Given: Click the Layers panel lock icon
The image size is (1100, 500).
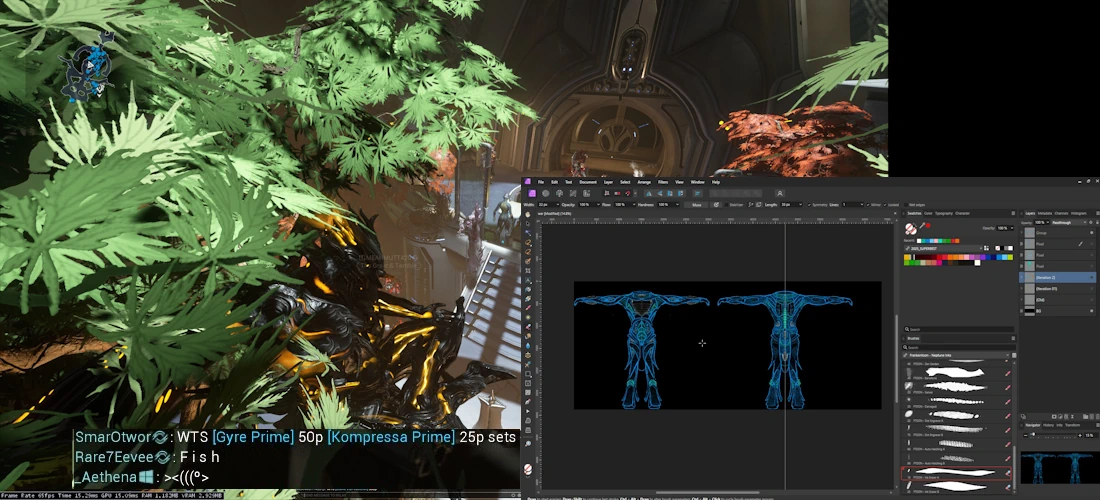Looking at the screenshot, I should [x=1097, y=222].
